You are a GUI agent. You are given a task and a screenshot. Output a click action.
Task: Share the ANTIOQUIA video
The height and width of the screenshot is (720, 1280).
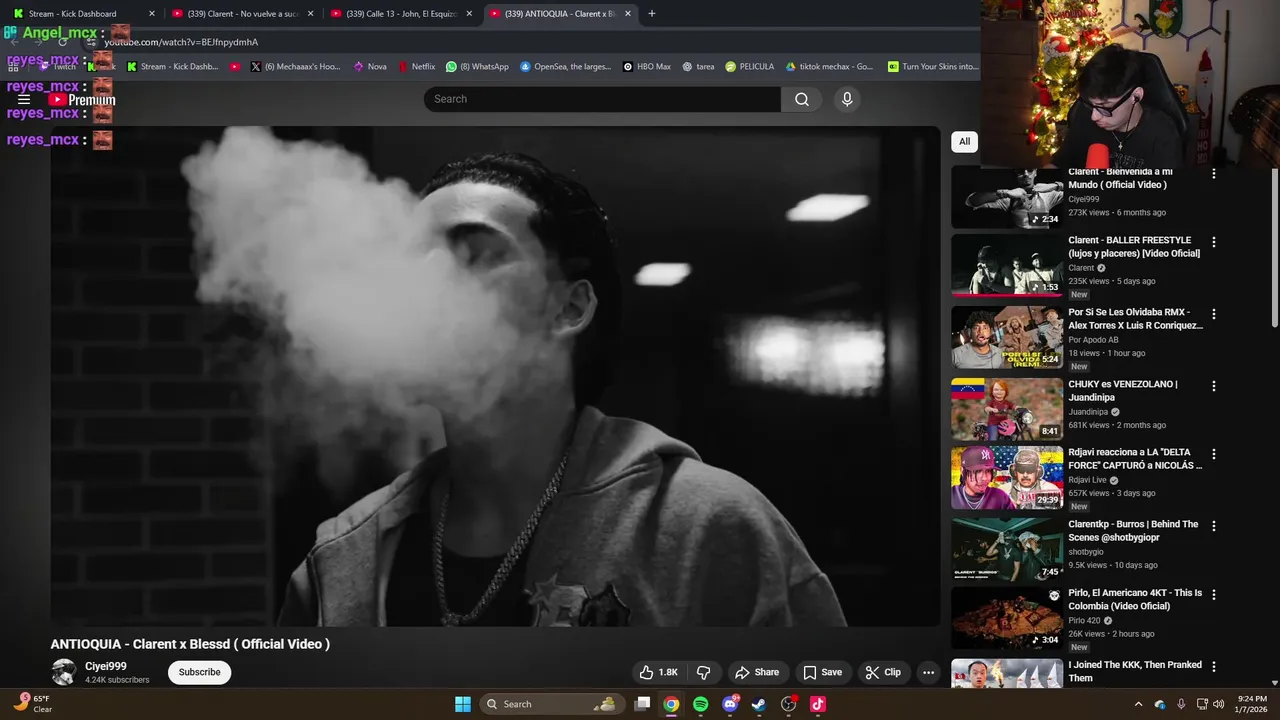click(x=756, y=672)
